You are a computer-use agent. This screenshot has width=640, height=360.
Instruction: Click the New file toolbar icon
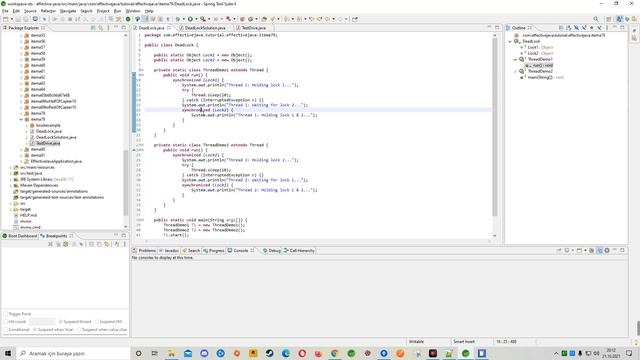[6, 19]
